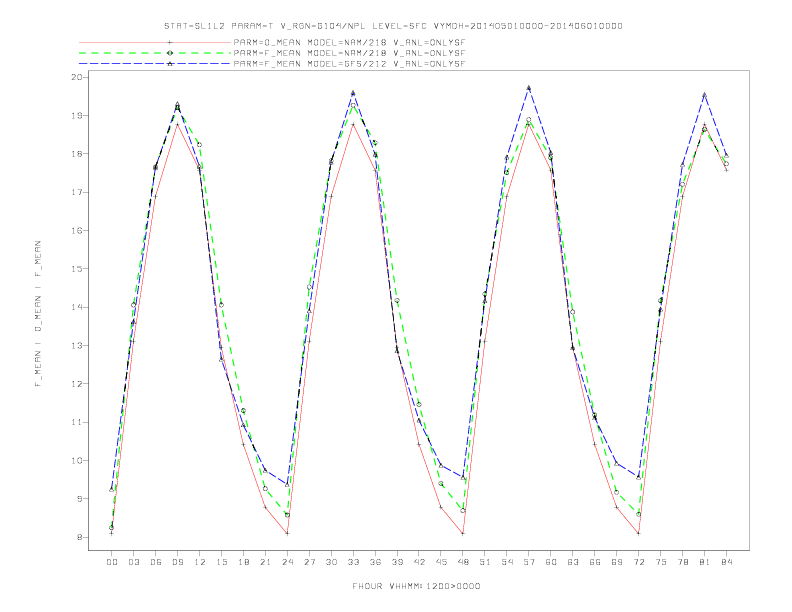The image size is (792, 612).
Task: Click x-axis forecast hour label 42
Action: (x=419, y=562)
